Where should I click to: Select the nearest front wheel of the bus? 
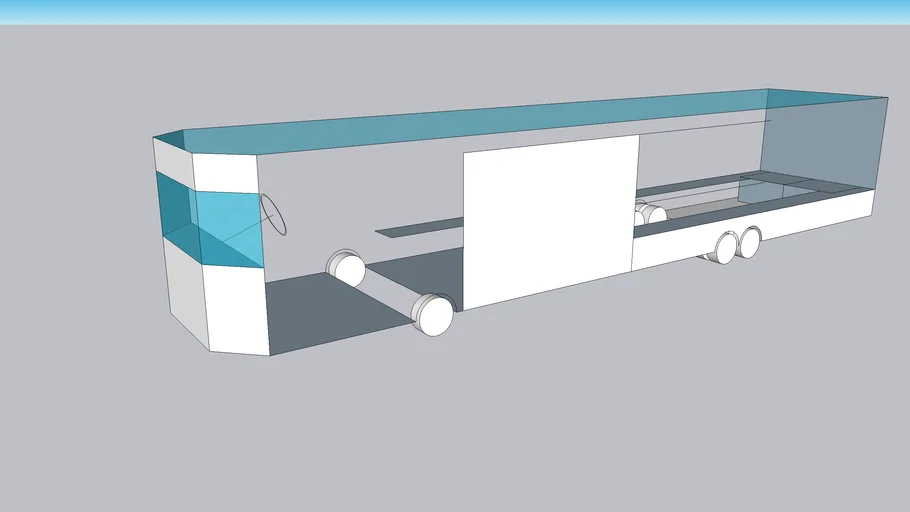[x=435, y=314]
